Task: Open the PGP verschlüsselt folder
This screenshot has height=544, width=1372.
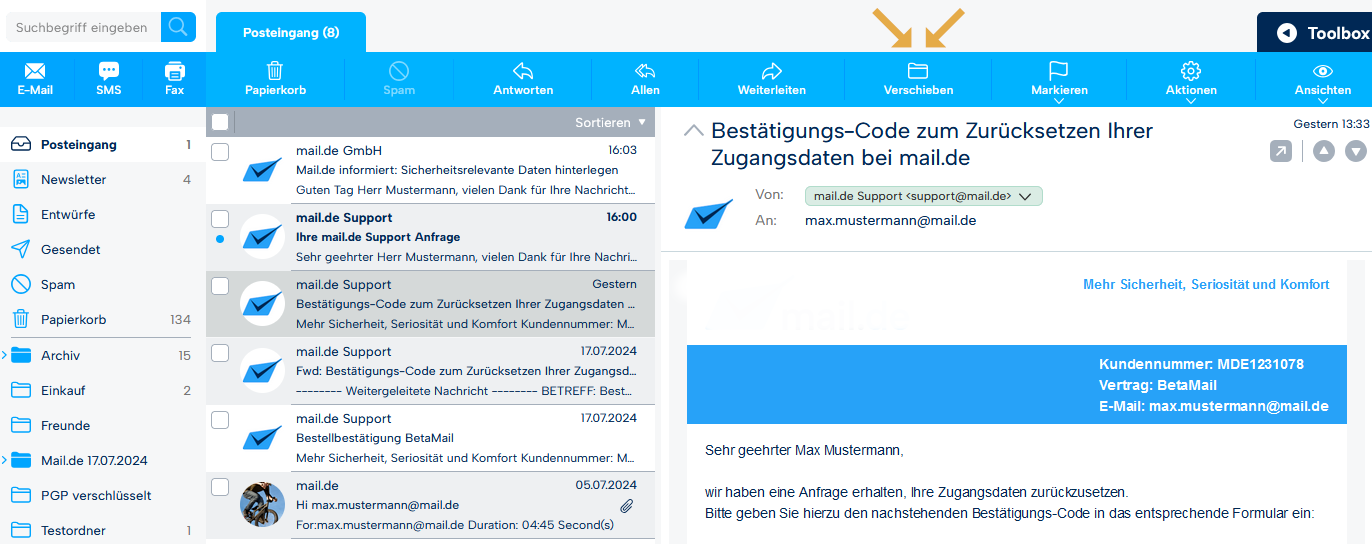Action: pyautogui.click(x=103, y=496)
